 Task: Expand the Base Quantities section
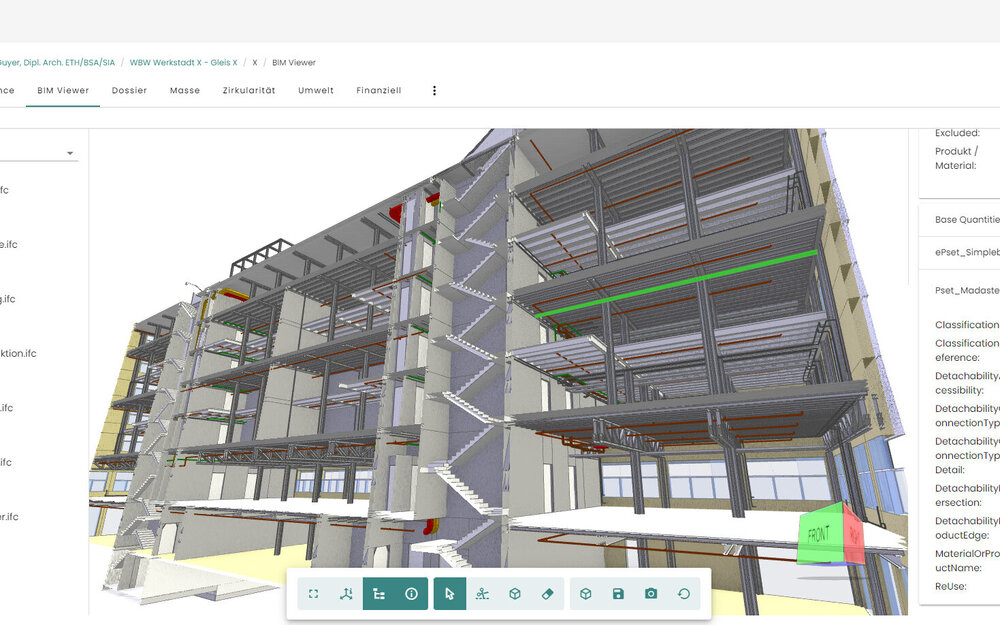click(x=966, y=219)
